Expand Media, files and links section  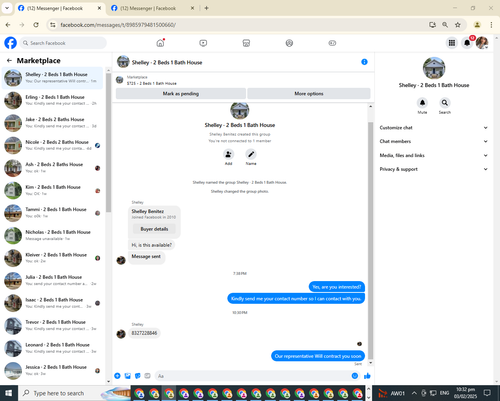click(433, 155)
